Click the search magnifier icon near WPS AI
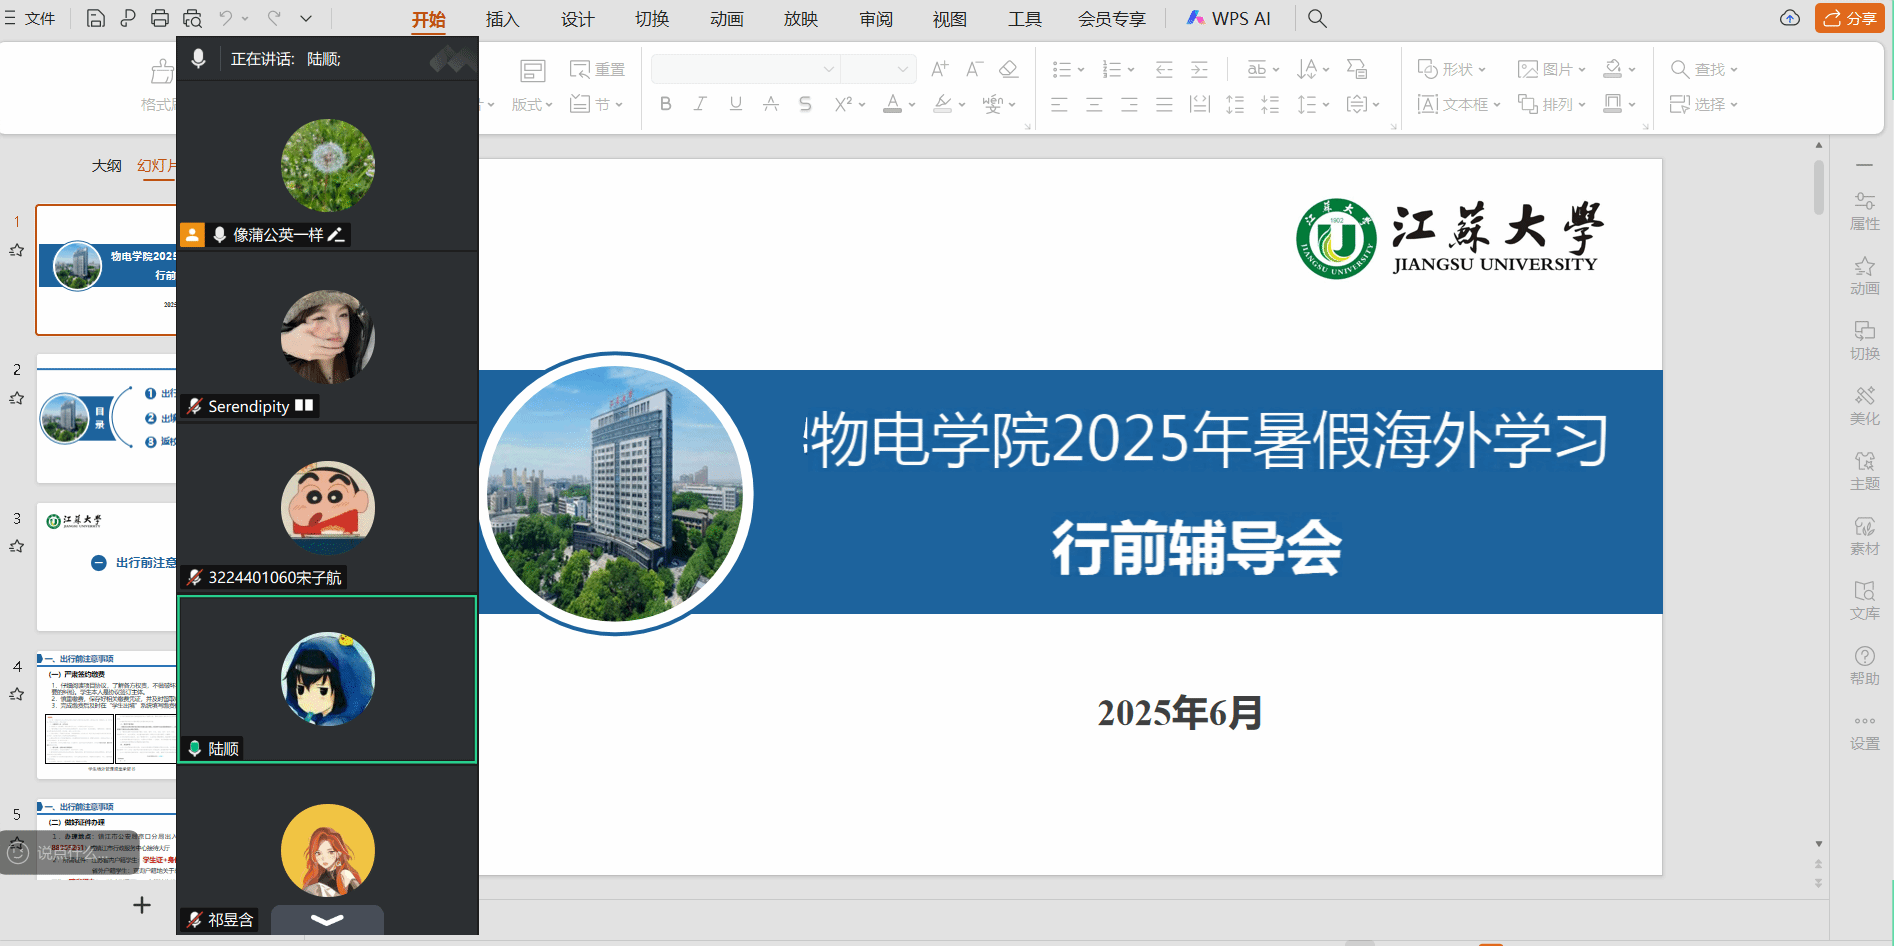This screenshot has width=1894, height=946. tap(1317, 18)
